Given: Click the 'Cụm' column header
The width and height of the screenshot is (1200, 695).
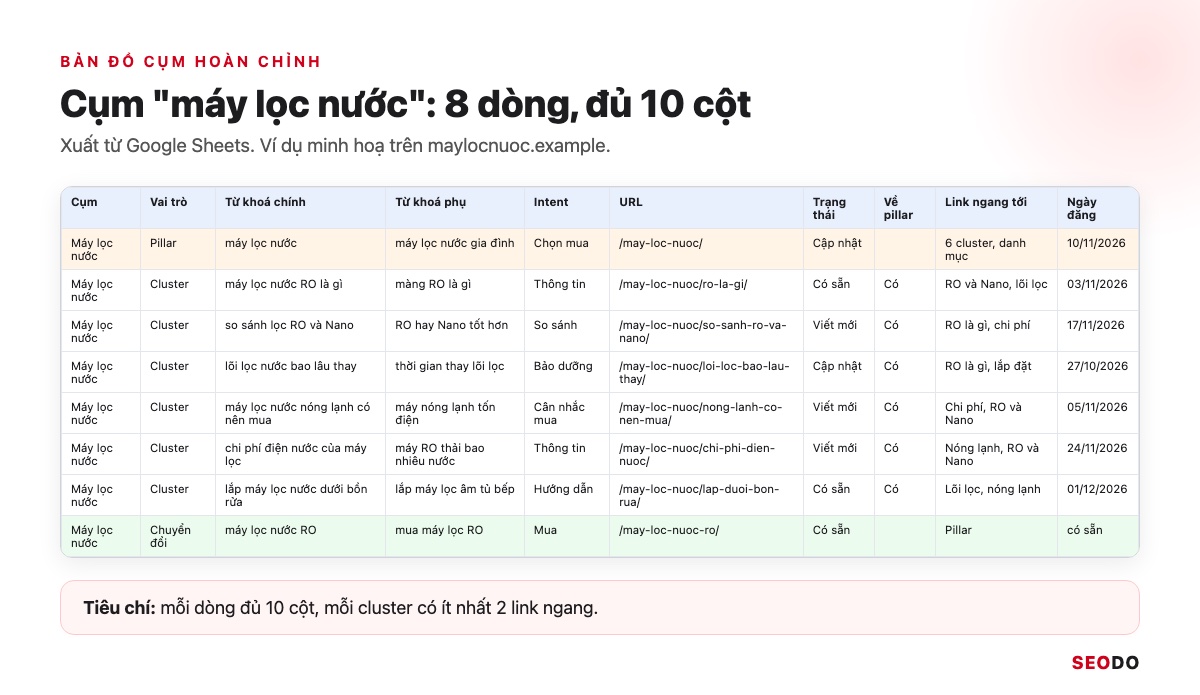Looking at the screenshot, I should [x=100, y=208].
